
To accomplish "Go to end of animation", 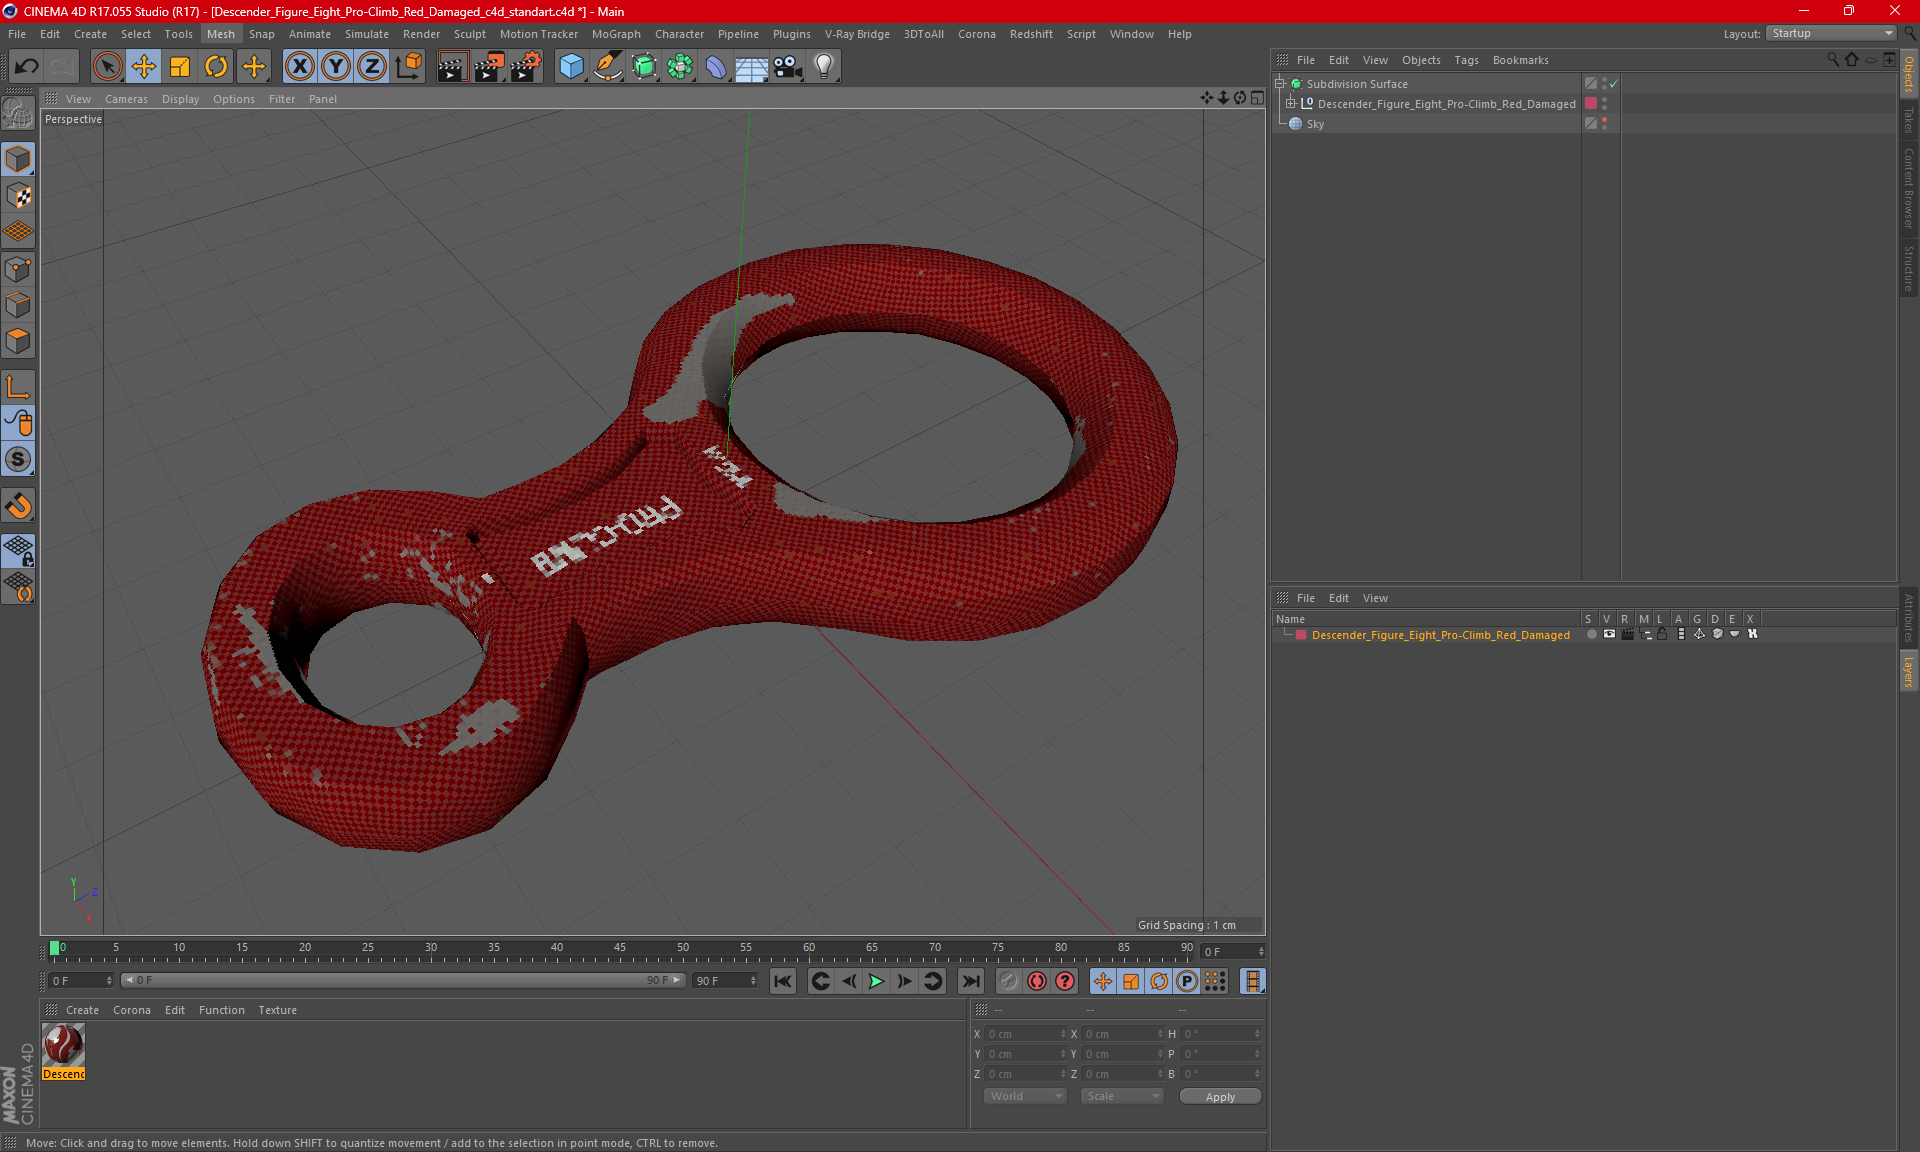I will coord(970,981).
